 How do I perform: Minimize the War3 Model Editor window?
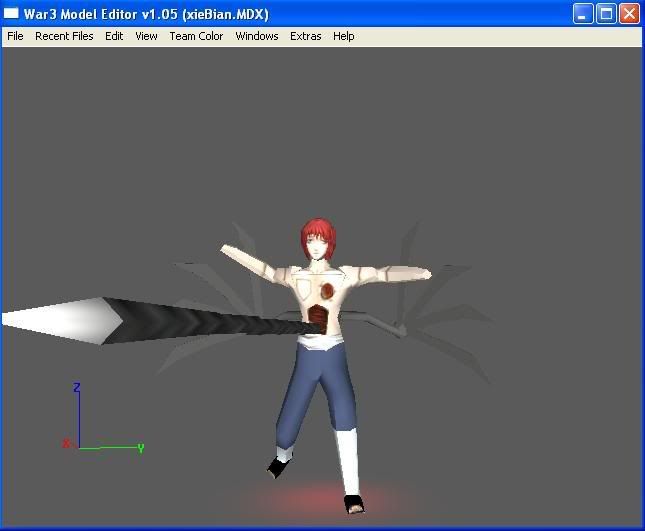pyautogui.click(x=582, y=14)
